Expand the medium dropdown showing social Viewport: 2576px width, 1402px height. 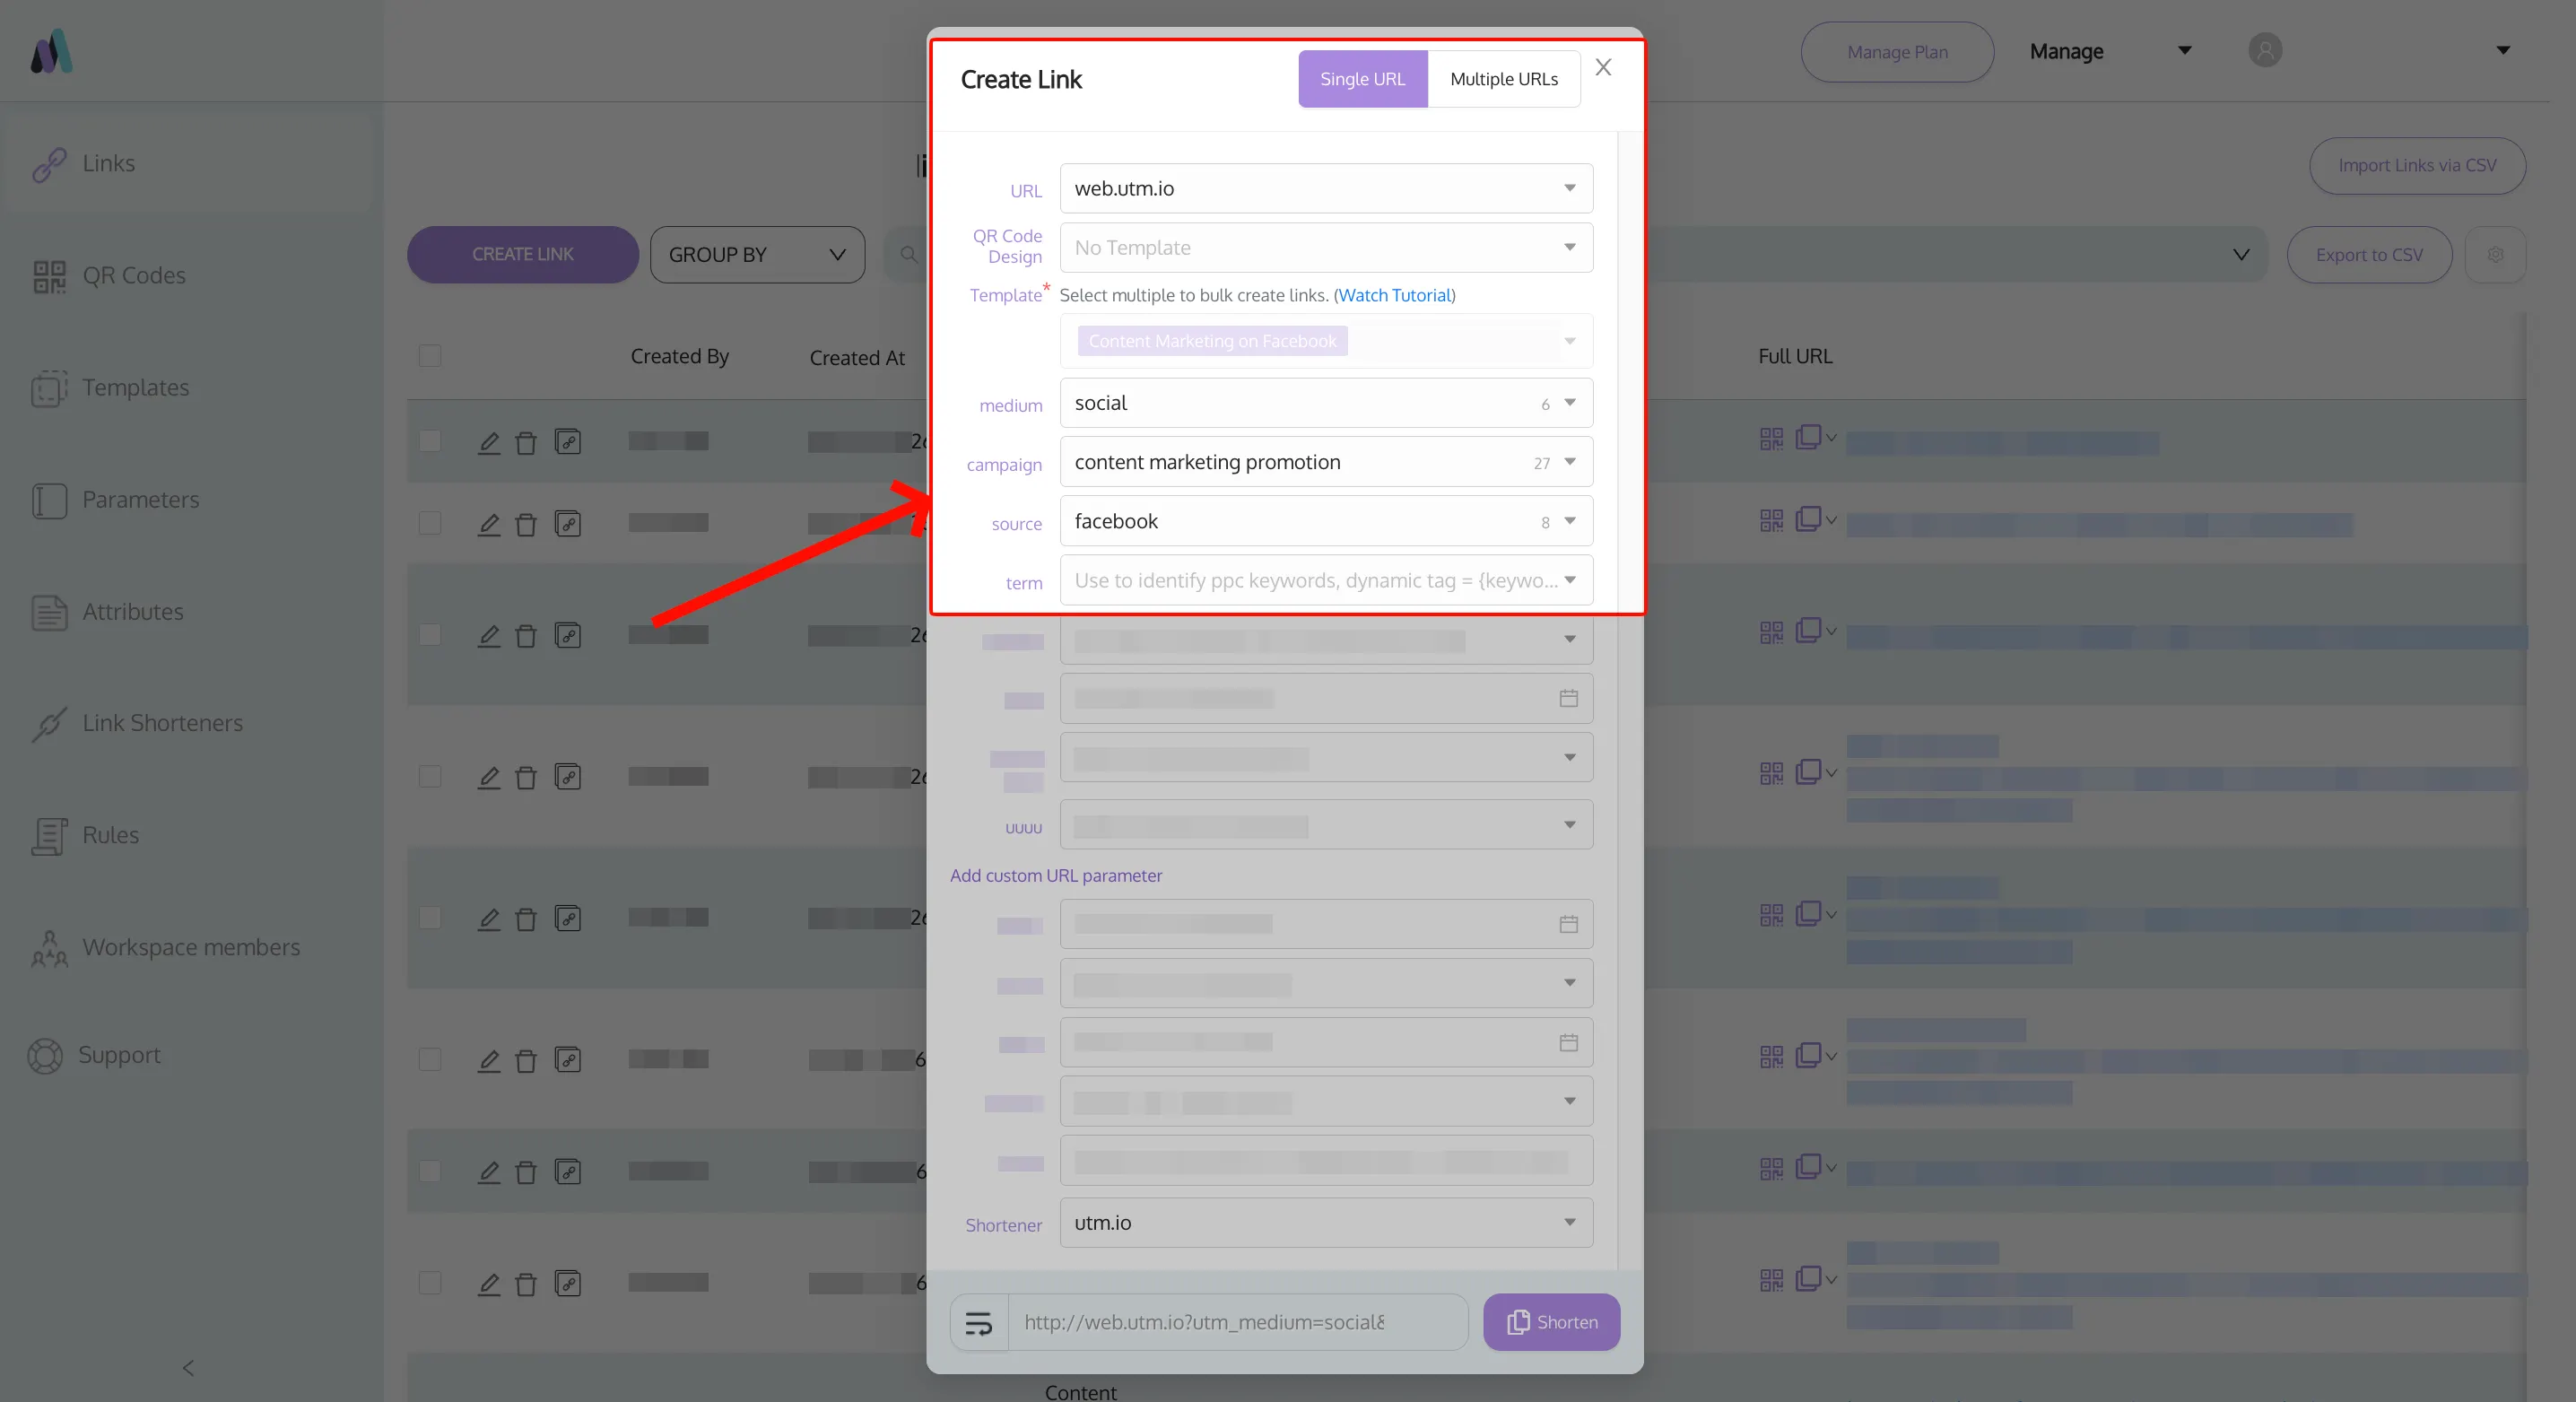click(1569, 403)
